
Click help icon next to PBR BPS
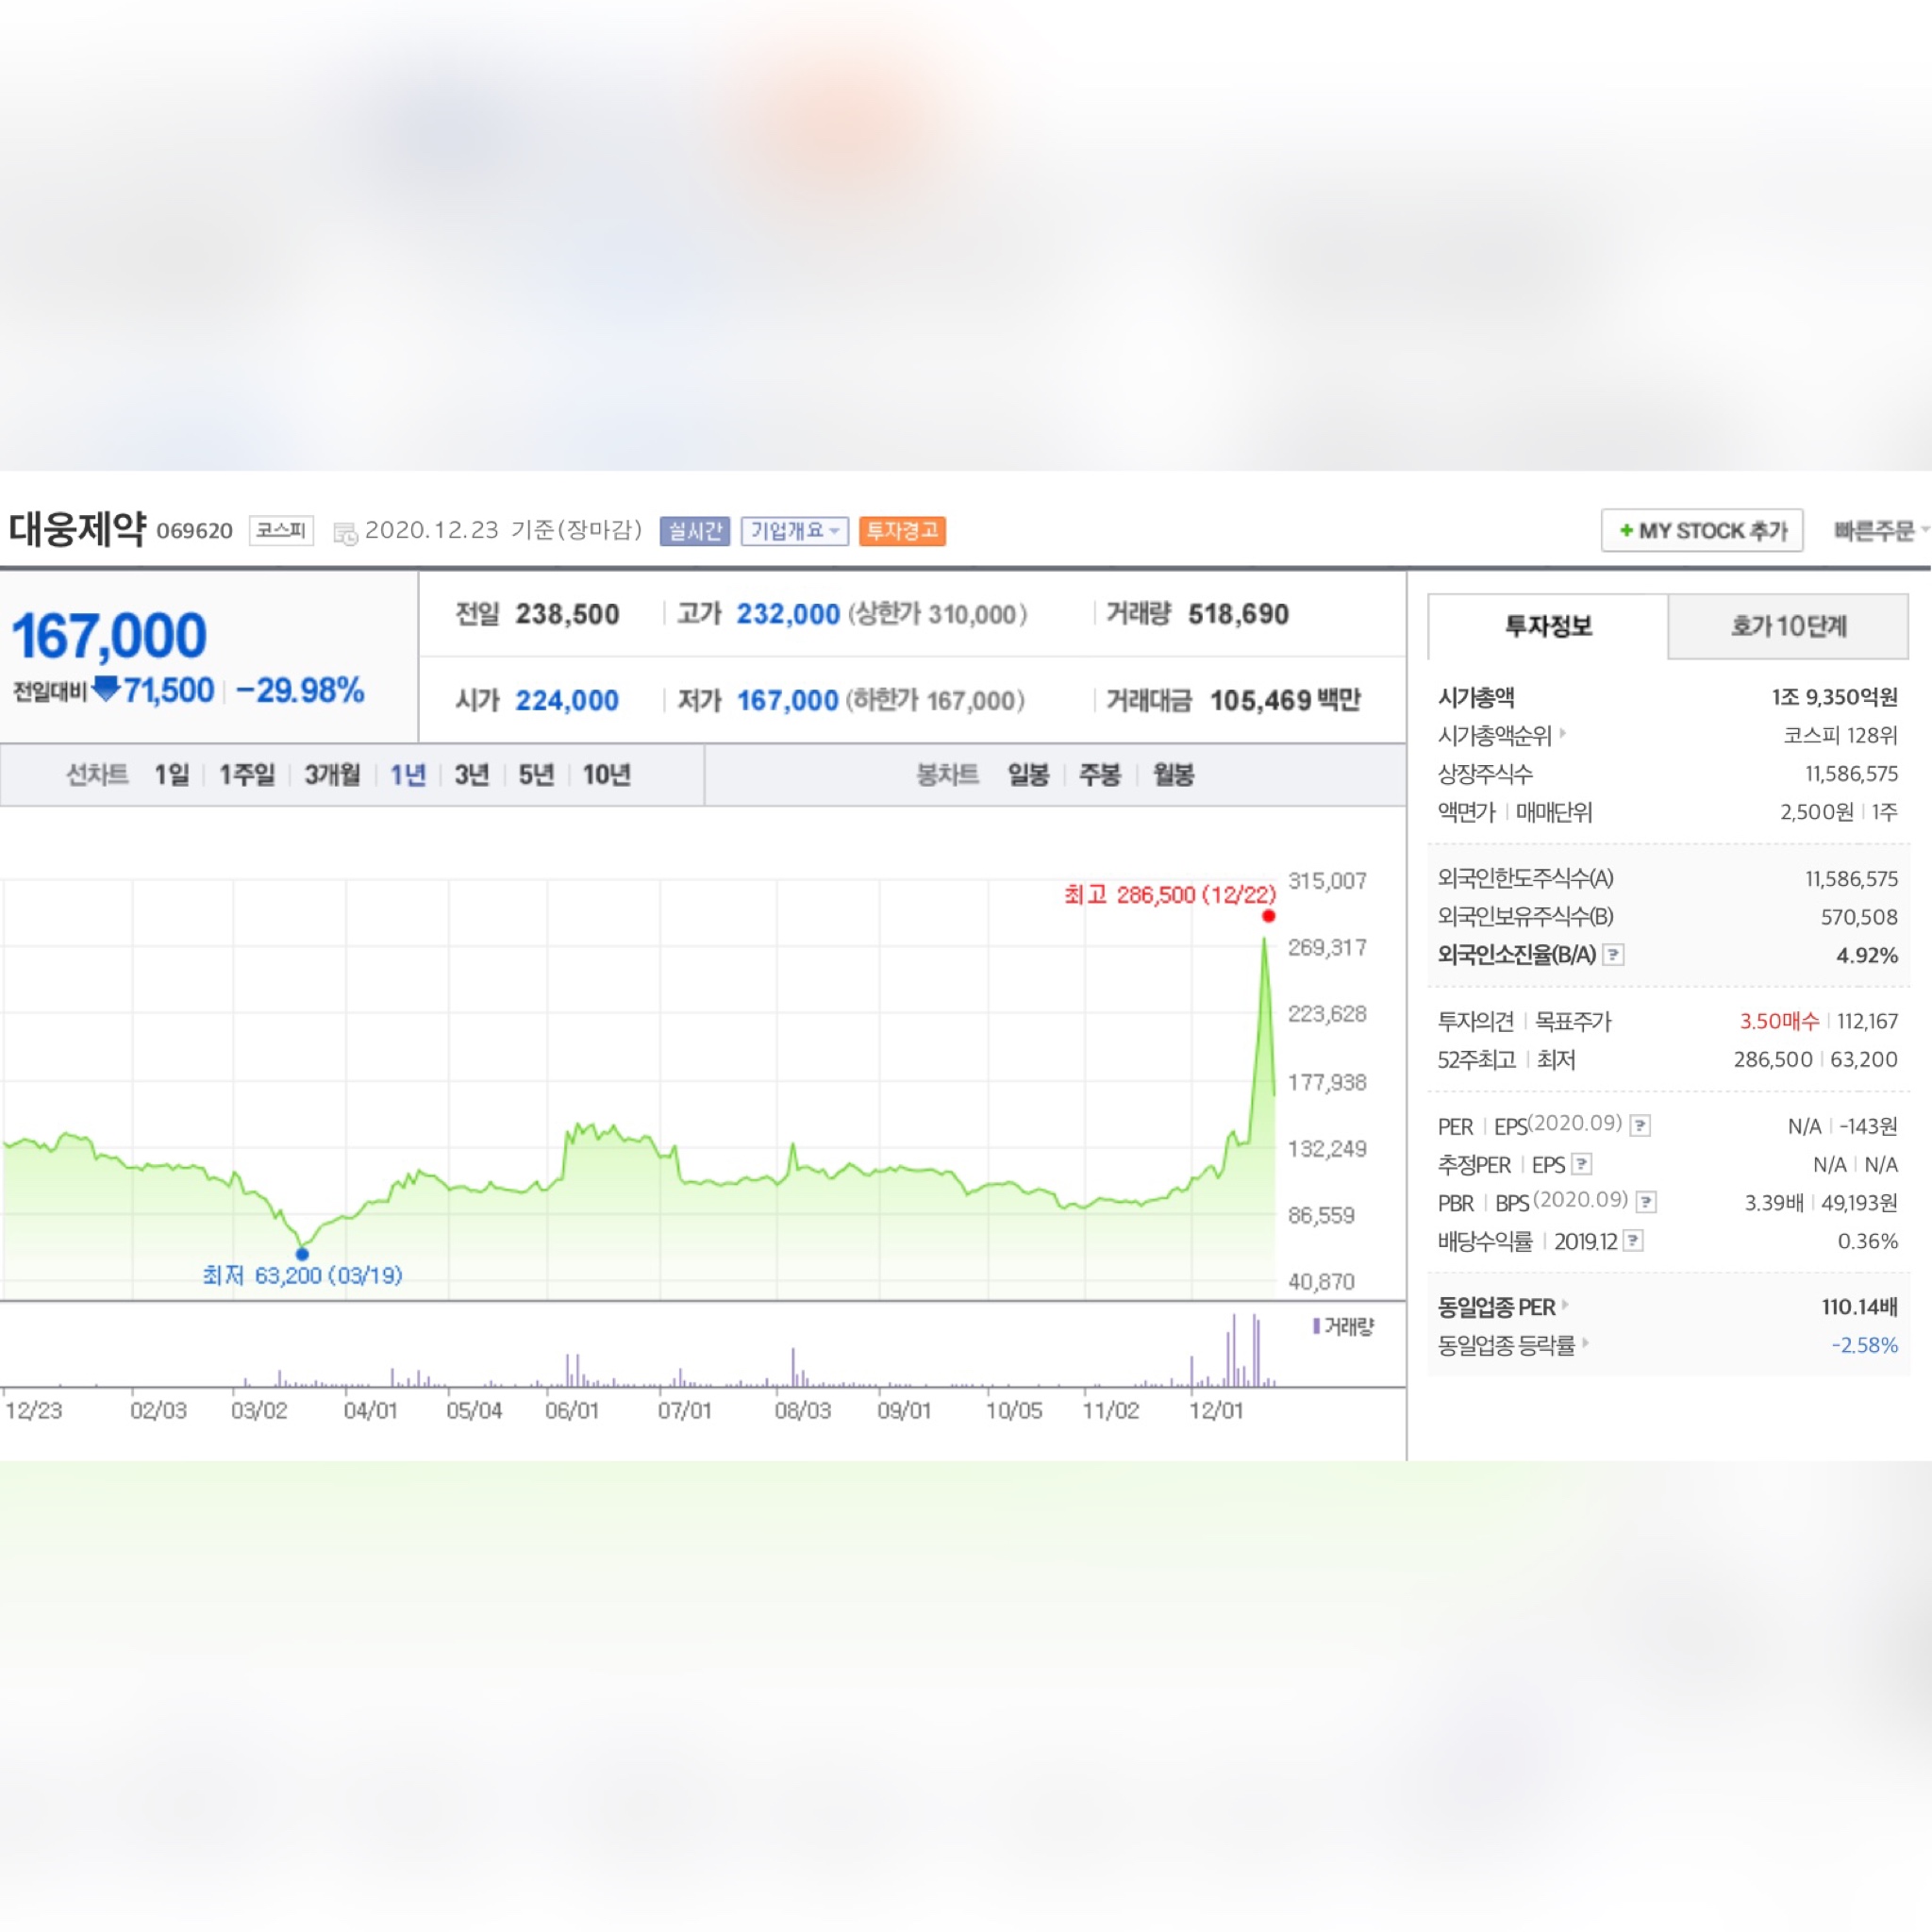click(x=1646, y=1201)
